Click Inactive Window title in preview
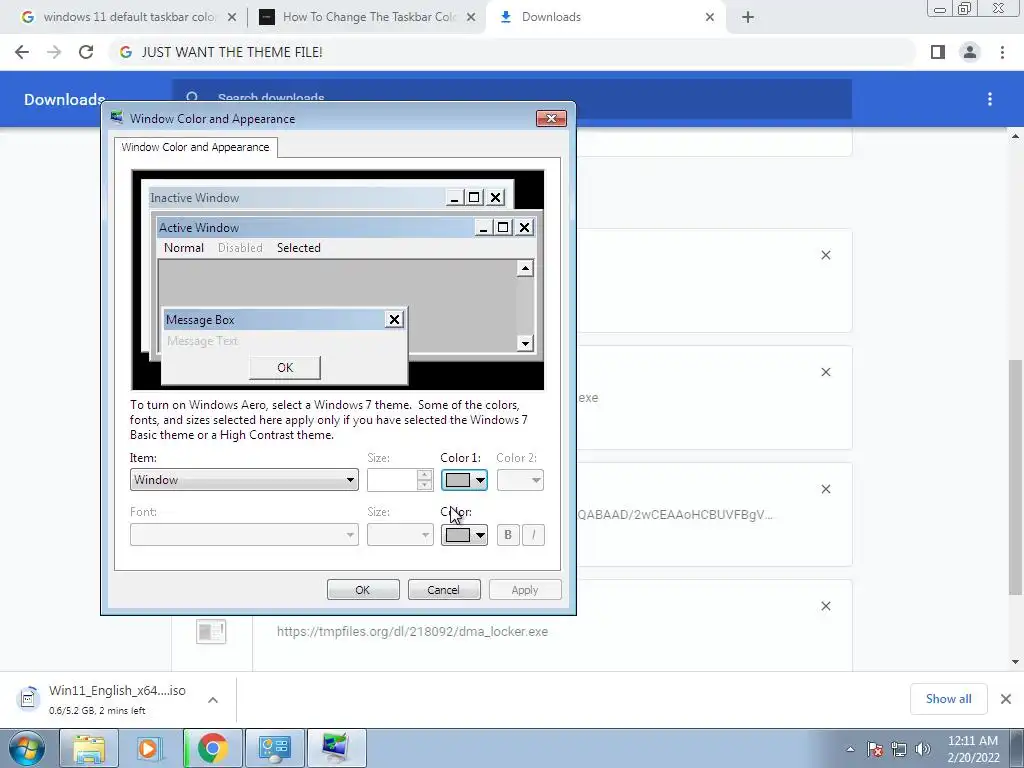 click(x=195, y=198)
